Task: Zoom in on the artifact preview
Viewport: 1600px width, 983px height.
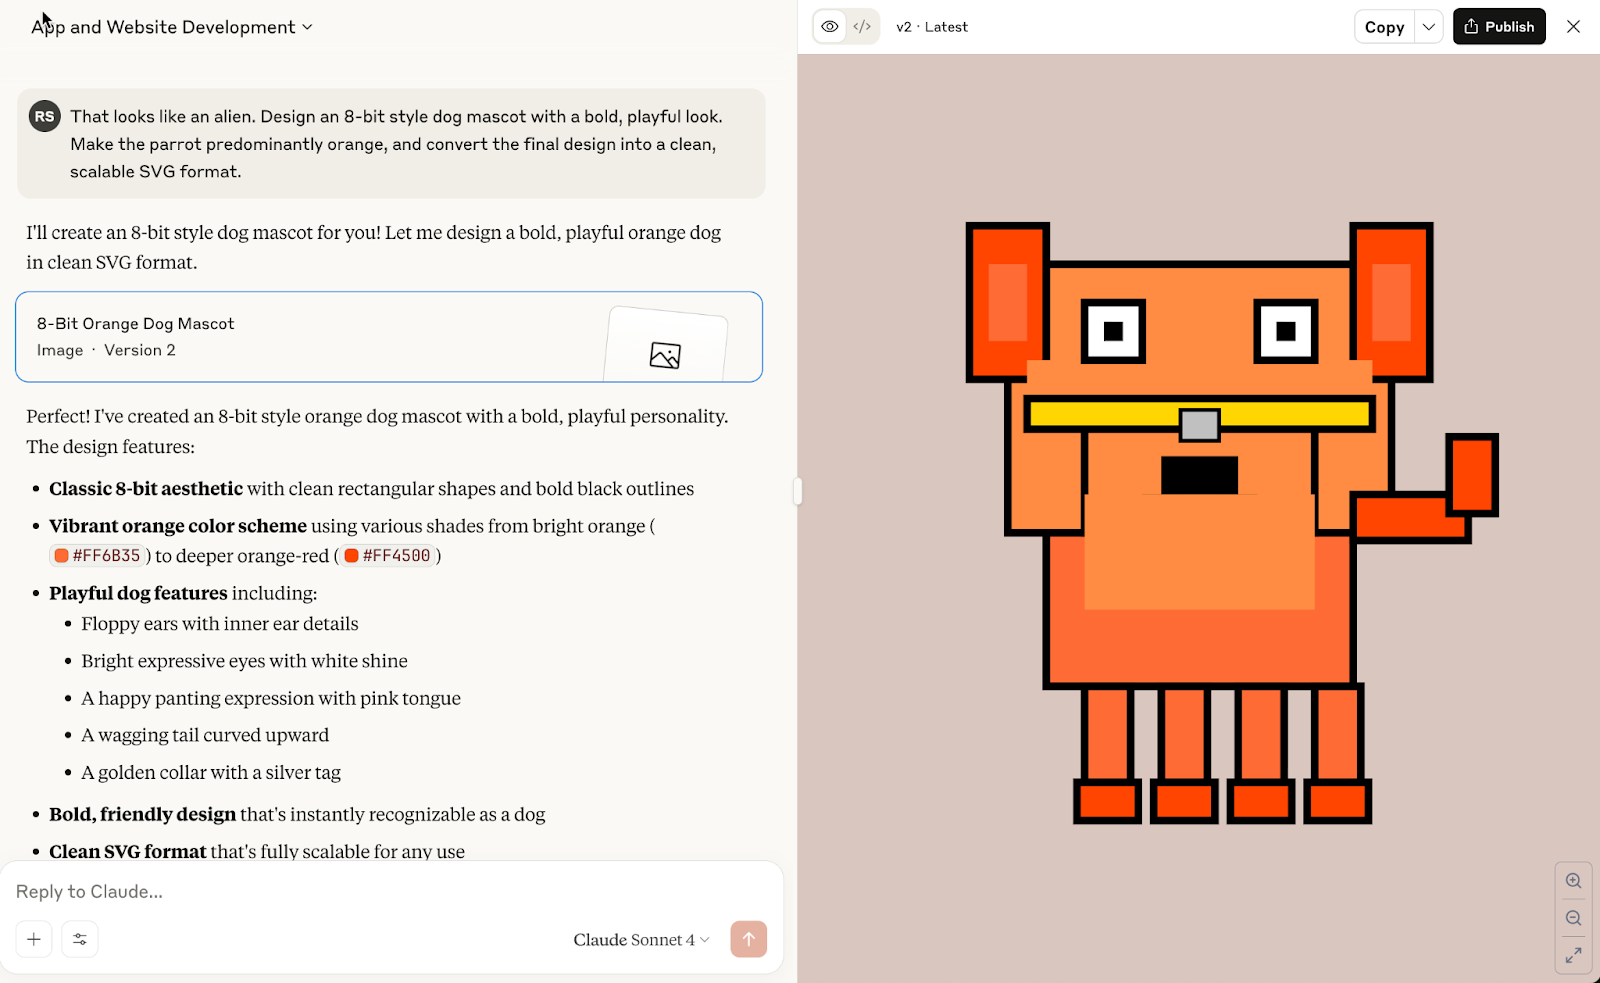Action: click(x=1574, y=881)
